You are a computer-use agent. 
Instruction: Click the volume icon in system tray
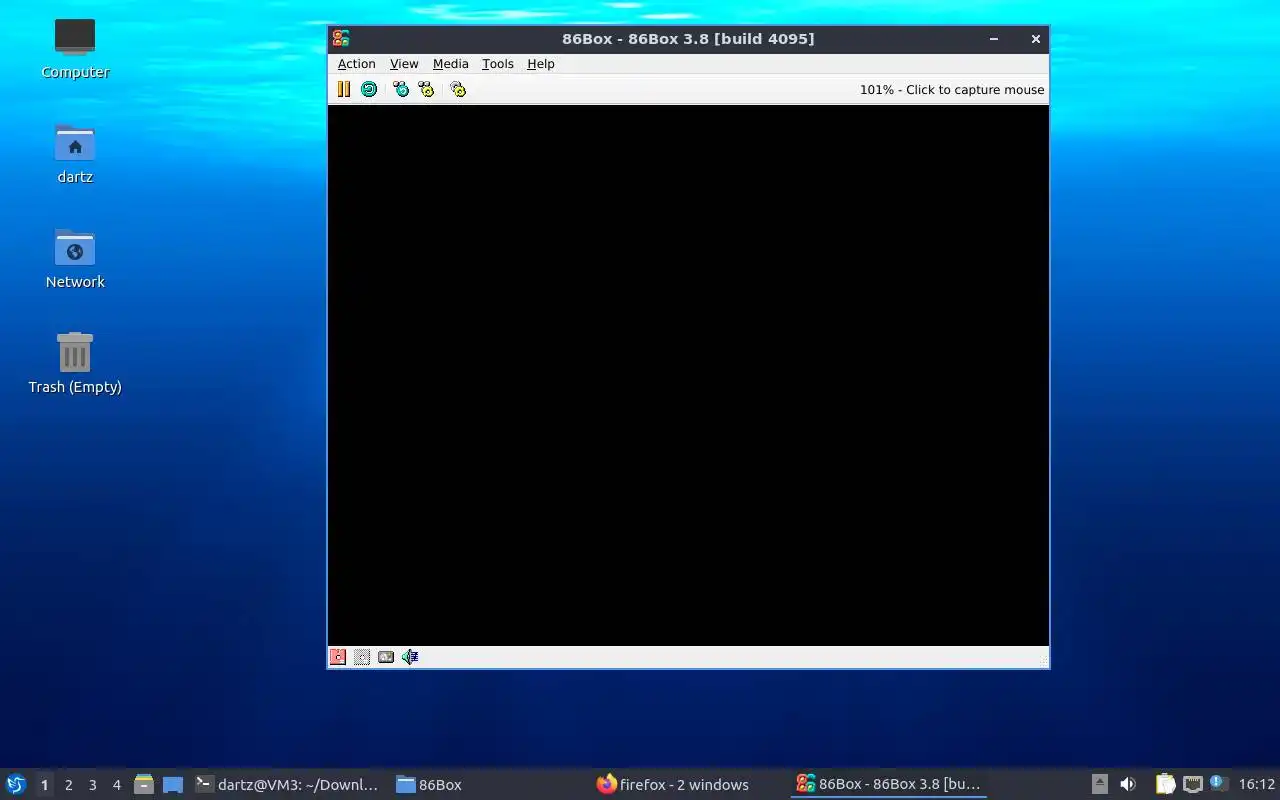(x=1128, y=784)
